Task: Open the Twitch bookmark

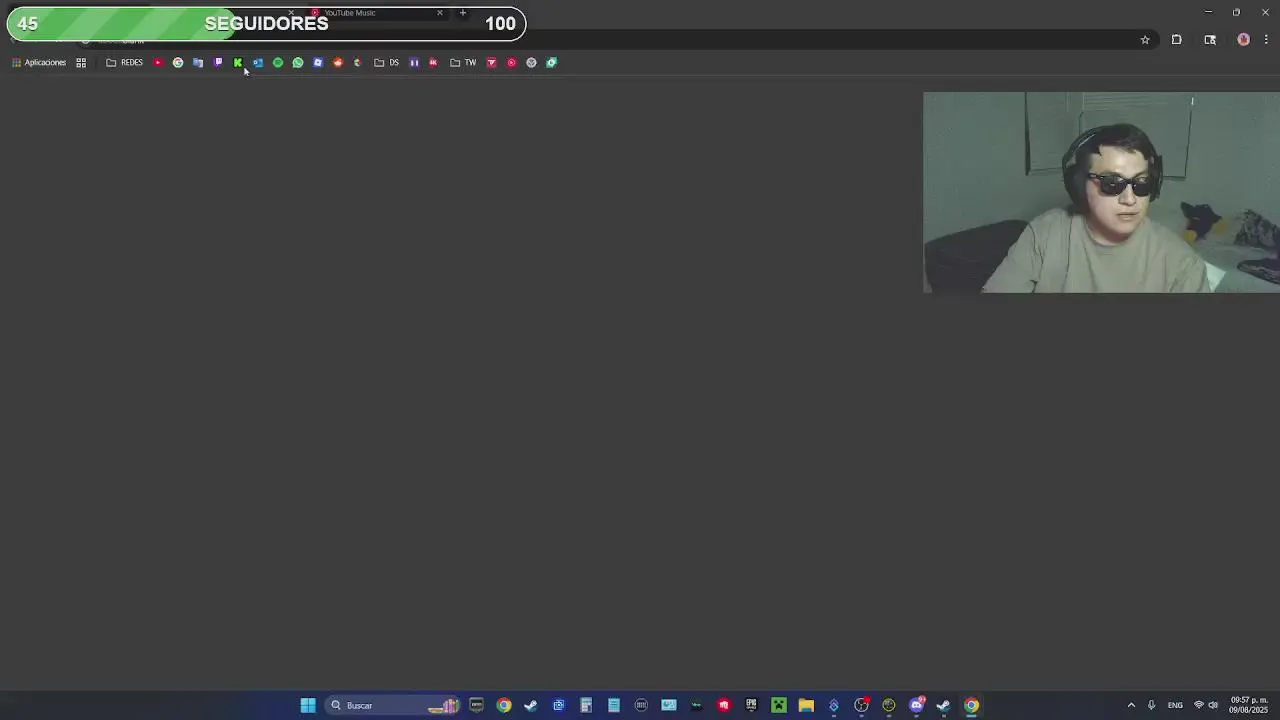Action: [x=218, y=62]
